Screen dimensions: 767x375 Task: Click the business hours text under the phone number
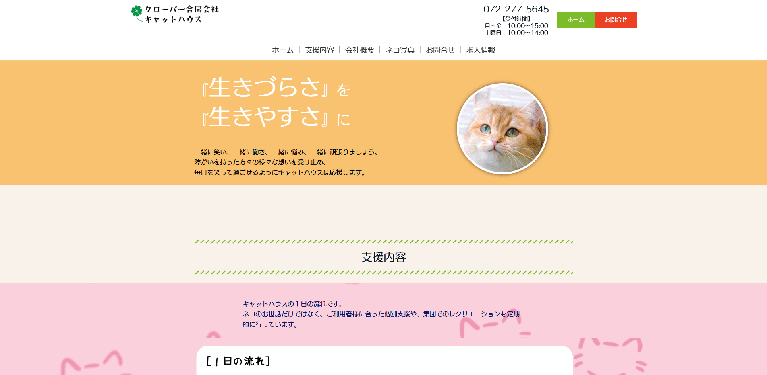coord(516,25)
